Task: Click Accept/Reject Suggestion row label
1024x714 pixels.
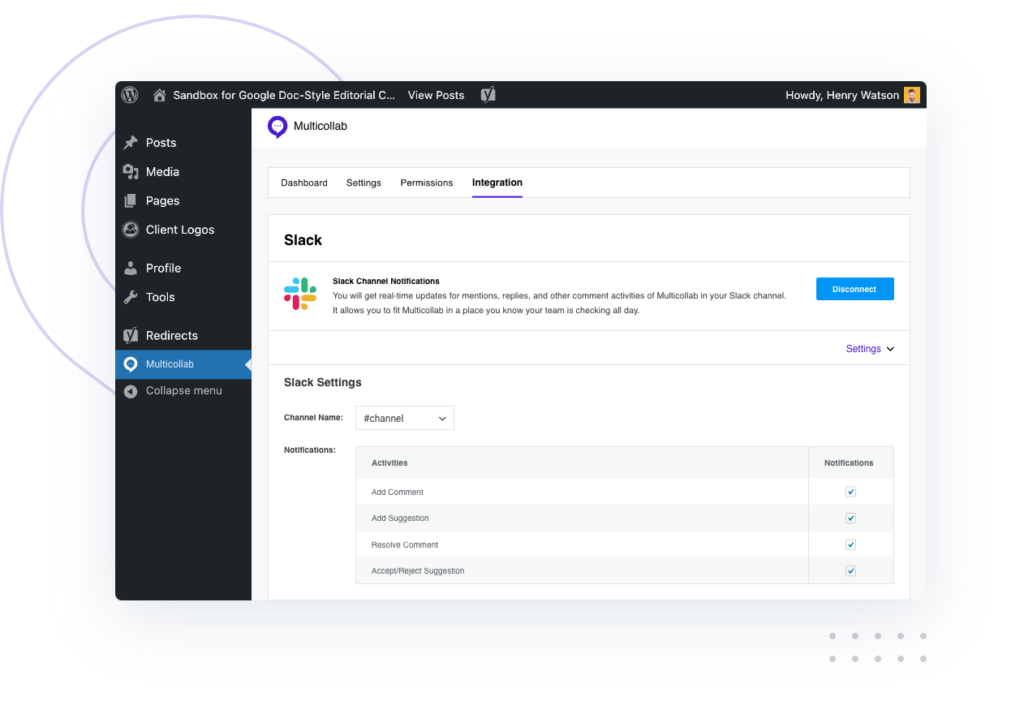Action: (x=417, y=571)
